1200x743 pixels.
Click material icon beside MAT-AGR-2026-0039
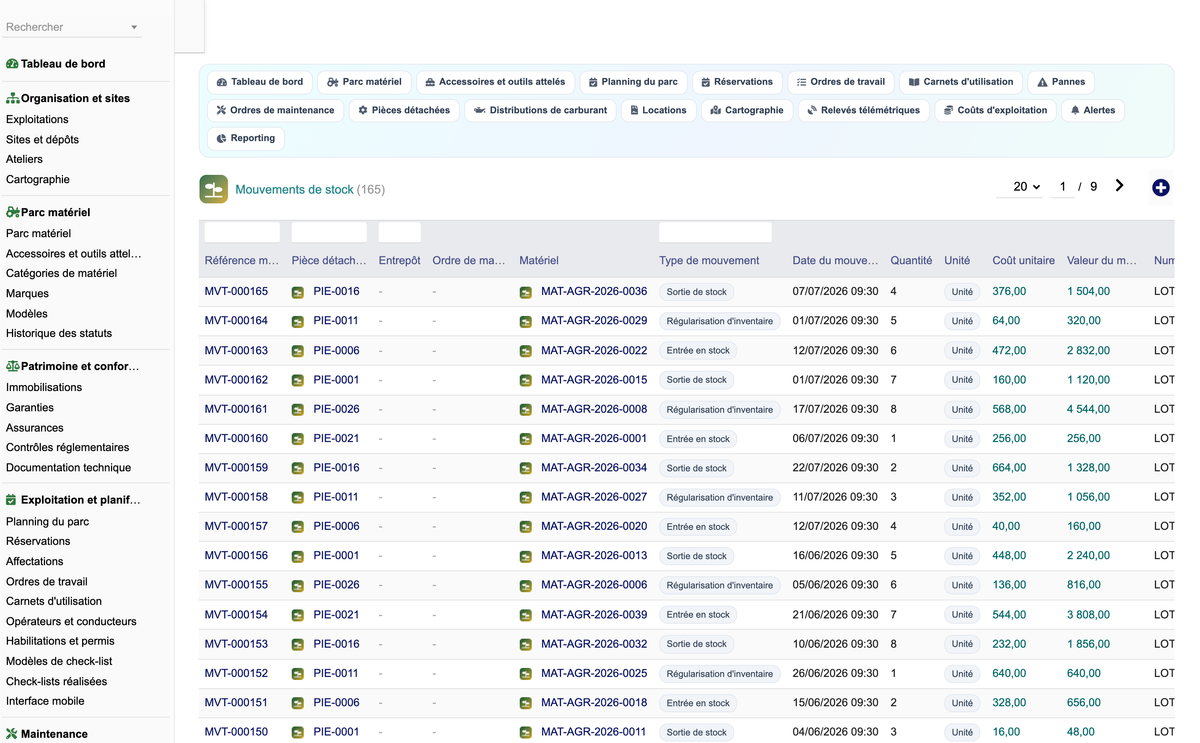tap(526, 615)
